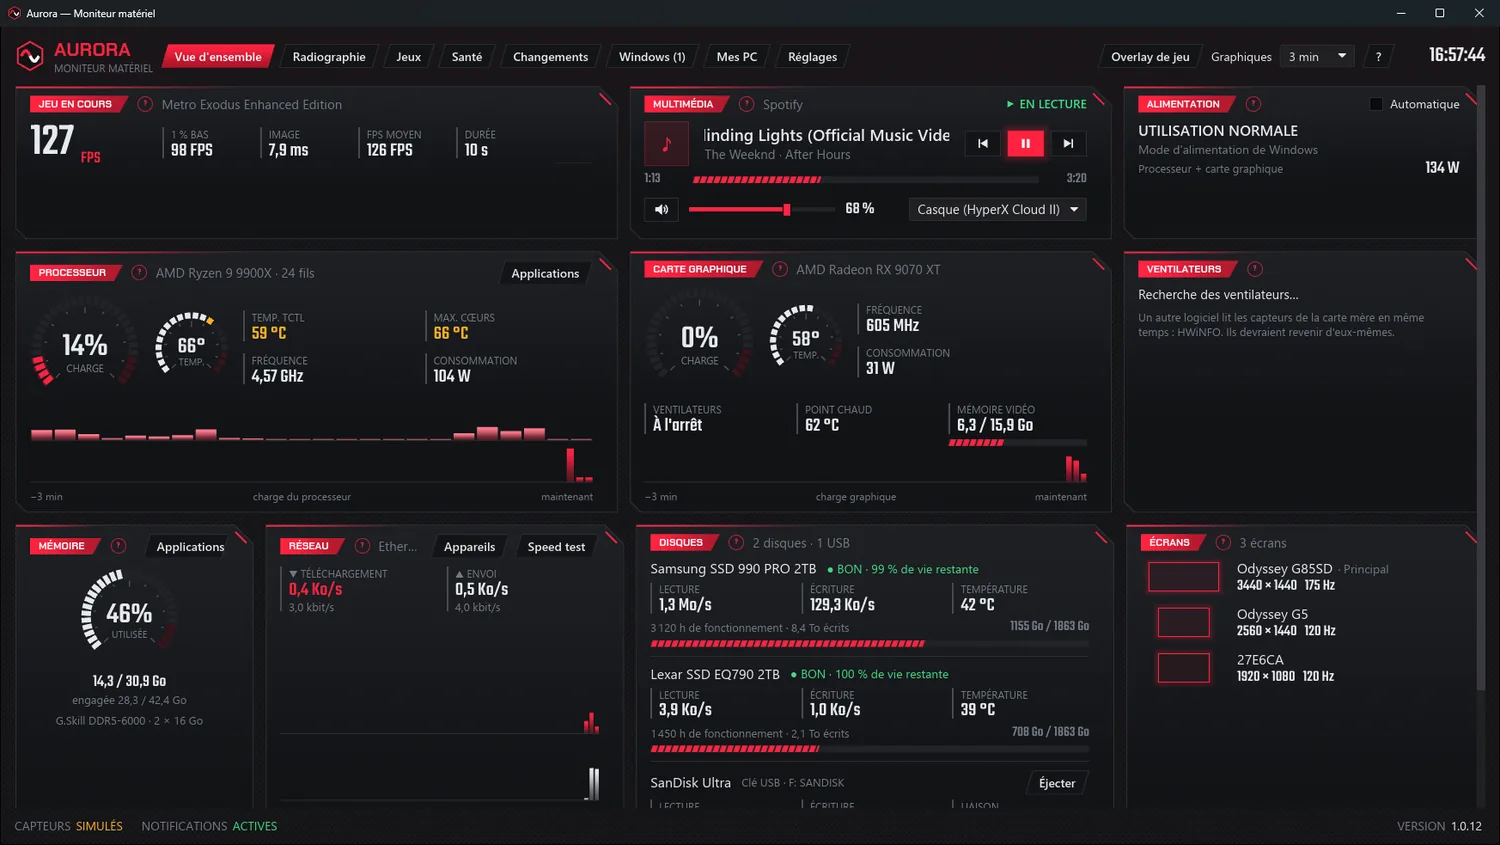
Task: Click the Aurora logo icon
Action: (x=30, y=57)
